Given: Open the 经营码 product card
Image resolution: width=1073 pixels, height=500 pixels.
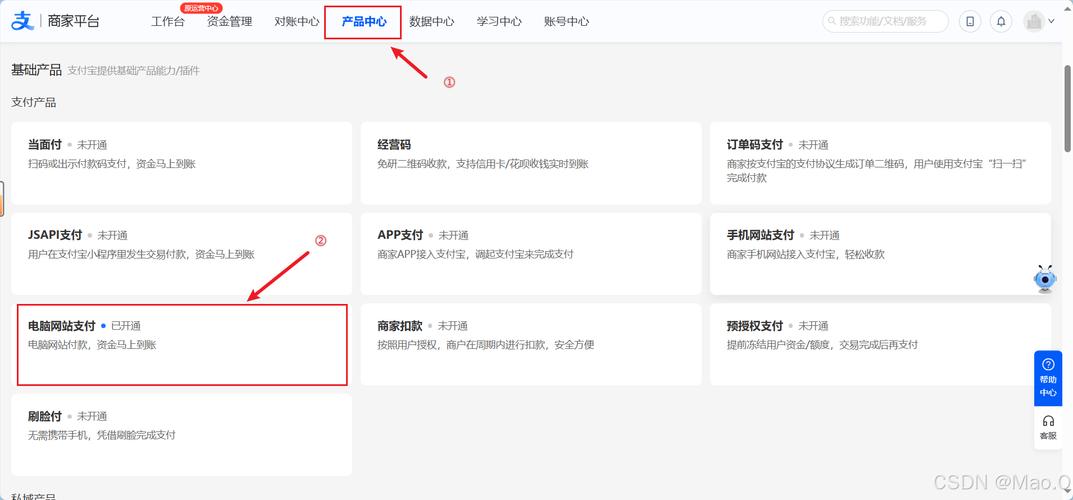Looking at the screenshot, I should click(x=531, y=163).
